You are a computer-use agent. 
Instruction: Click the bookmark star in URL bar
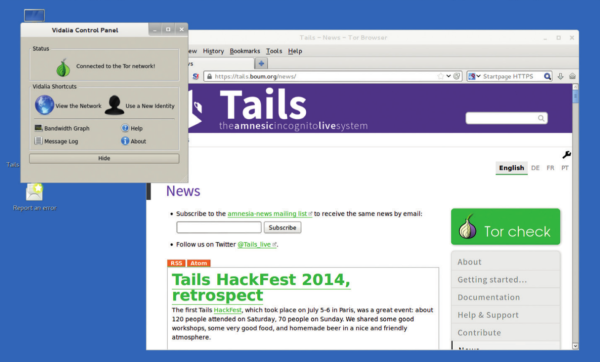440,76
